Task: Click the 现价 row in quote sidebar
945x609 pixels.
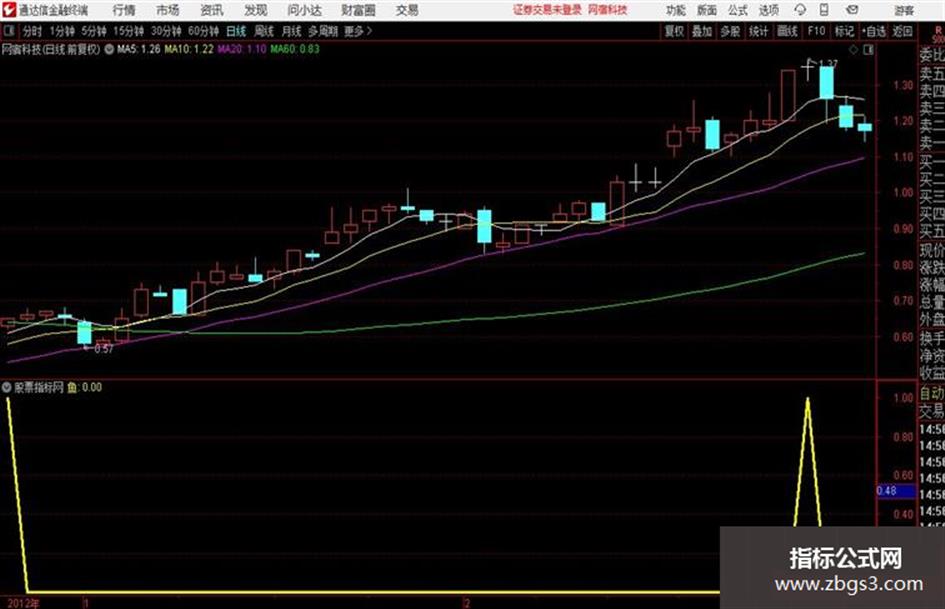Action: tap(932, 250)
